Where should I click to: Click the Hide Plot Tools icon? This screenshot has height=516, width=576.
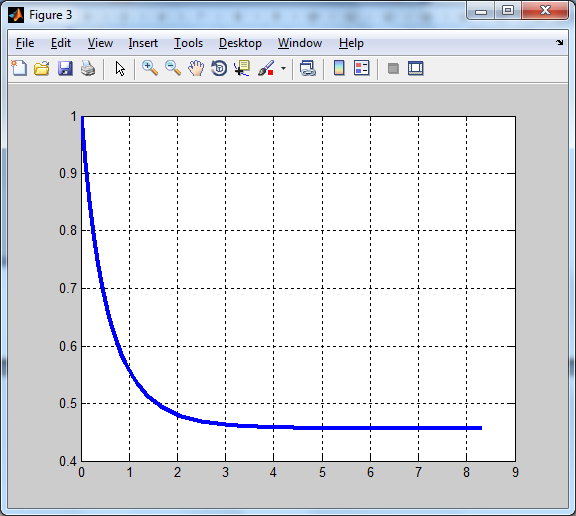pos(393,69)
